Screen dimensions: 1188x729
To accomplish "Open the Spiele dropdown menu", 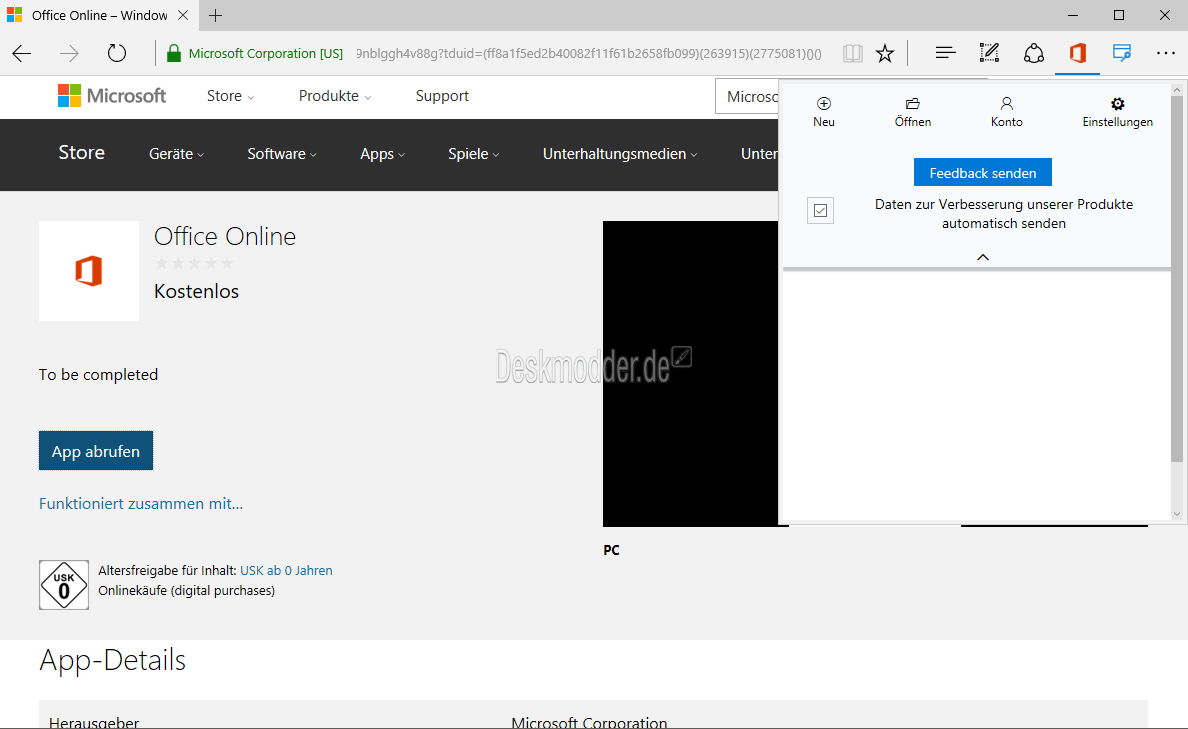I will tap(474, 154).
